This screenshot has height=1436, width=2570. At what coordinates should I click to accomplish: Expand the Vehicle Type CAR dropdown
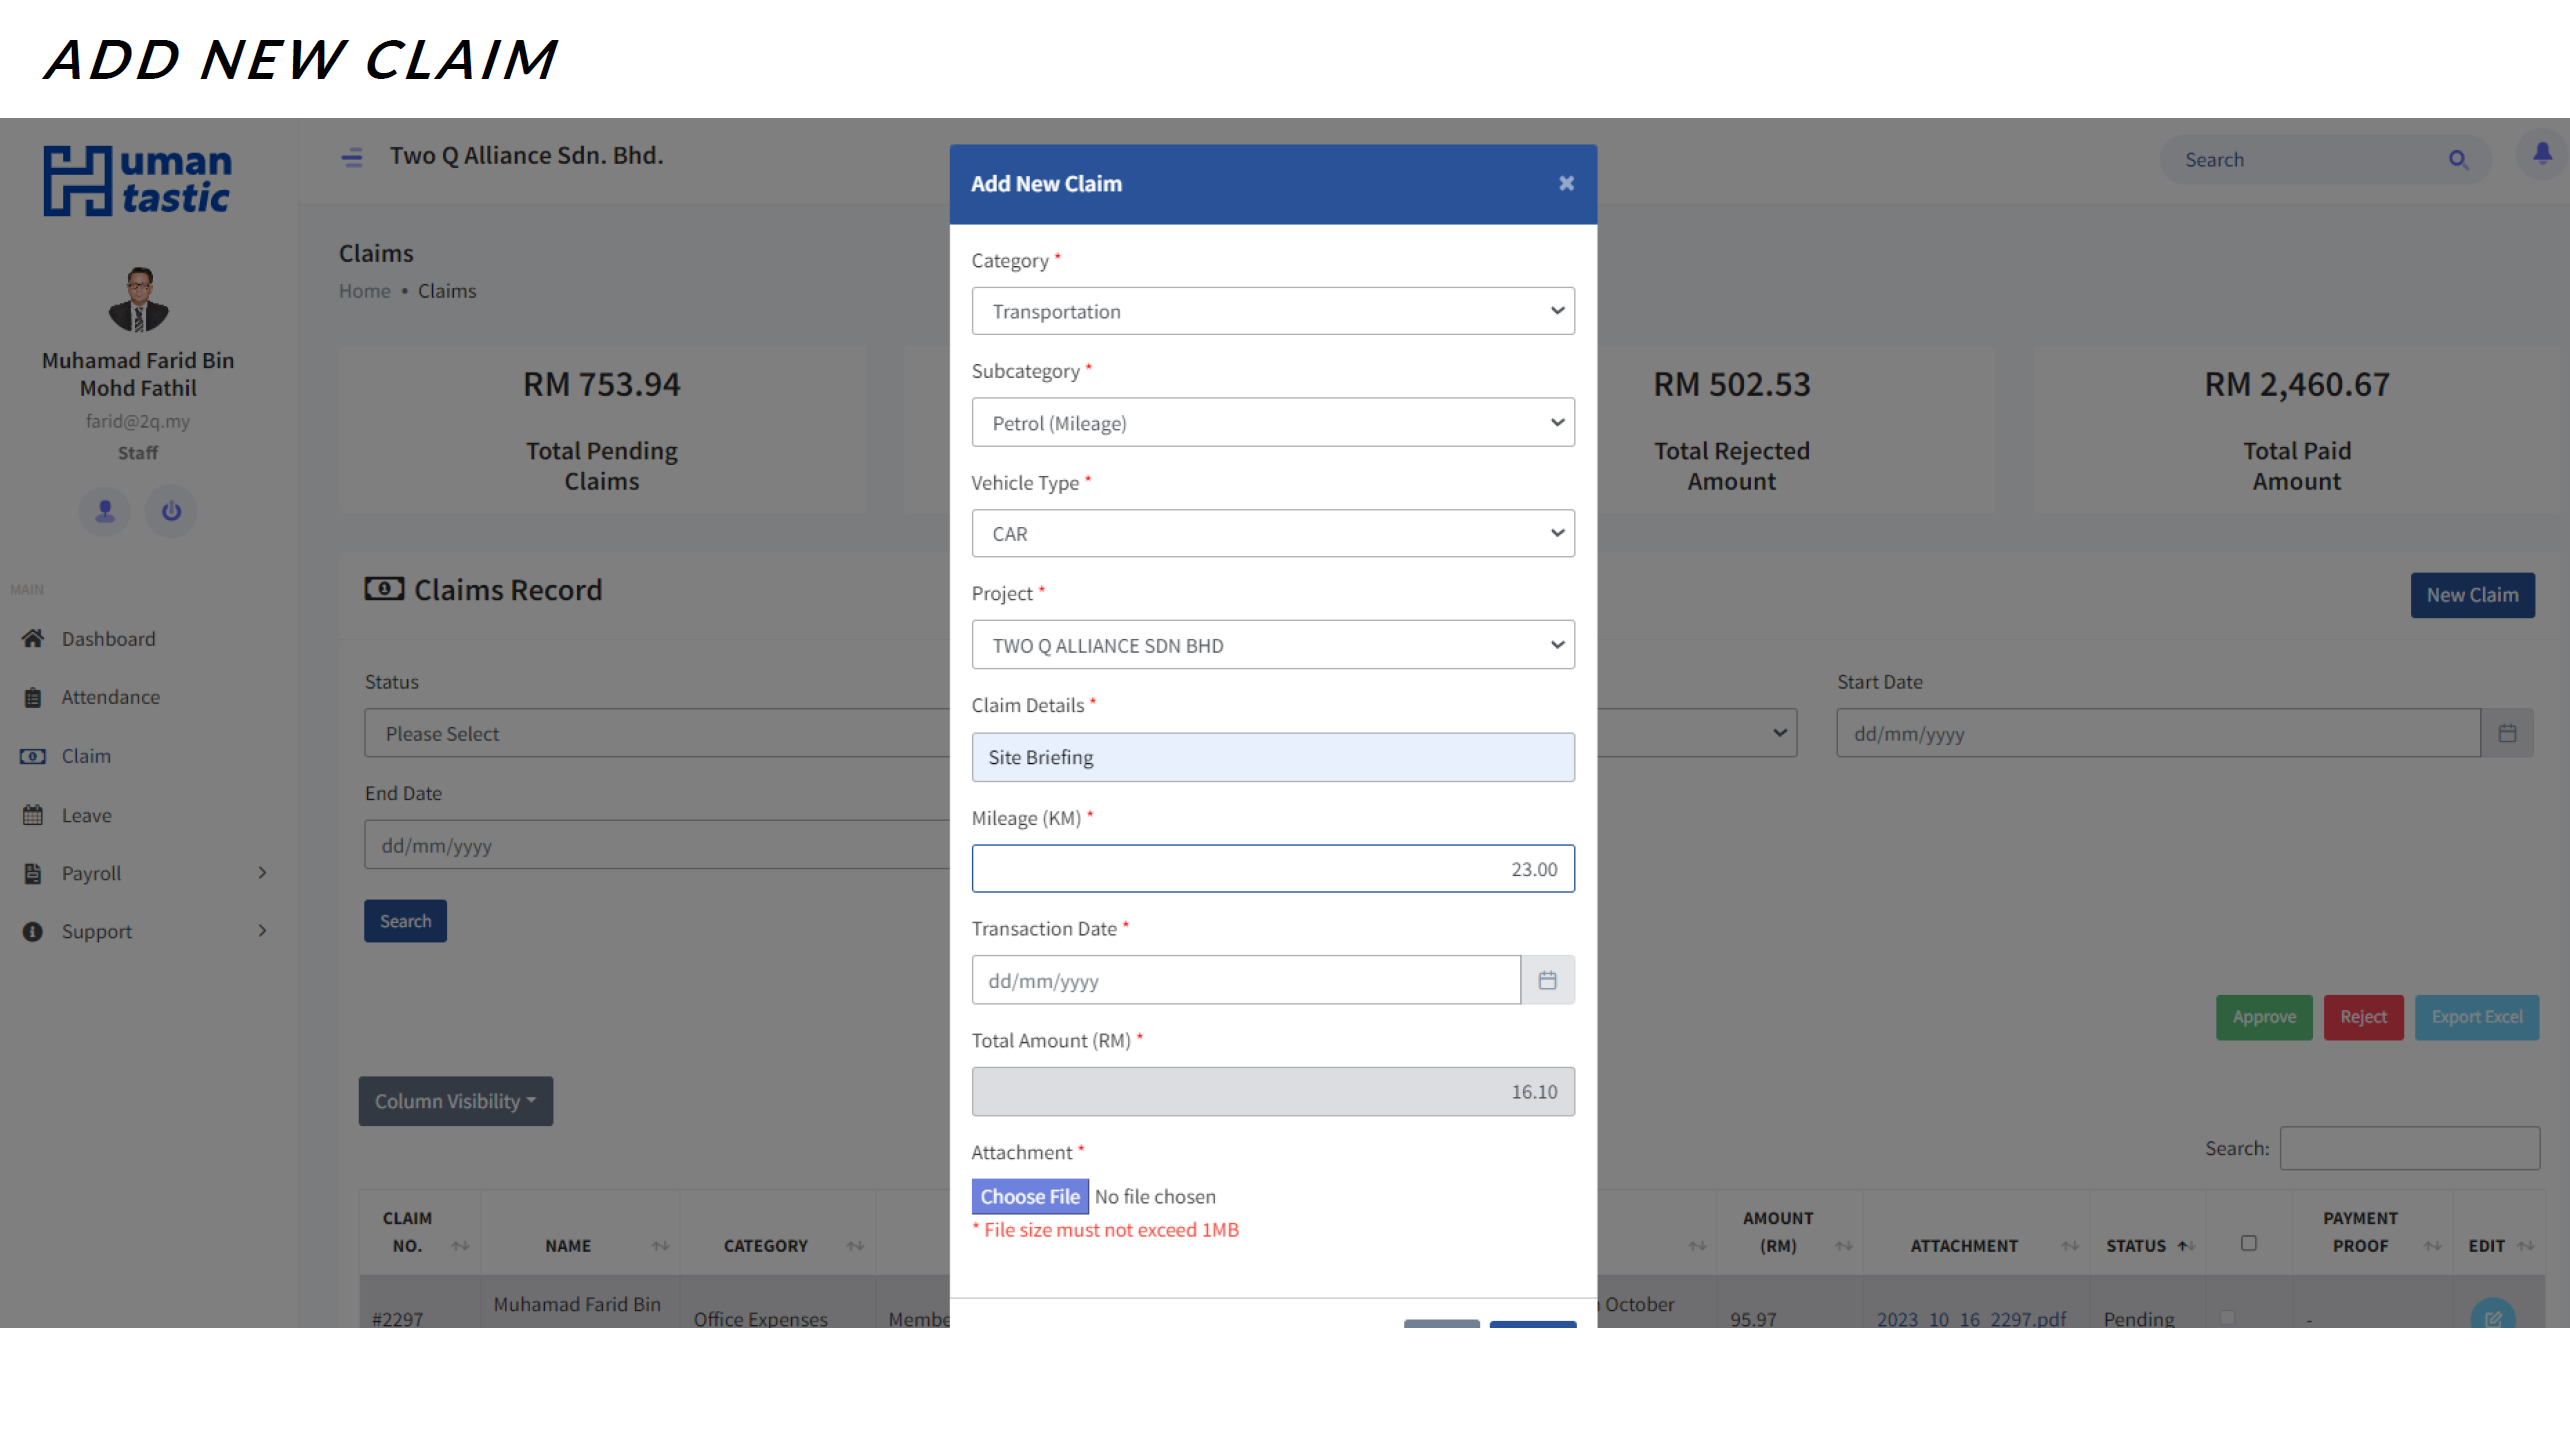coord(1273,533)
